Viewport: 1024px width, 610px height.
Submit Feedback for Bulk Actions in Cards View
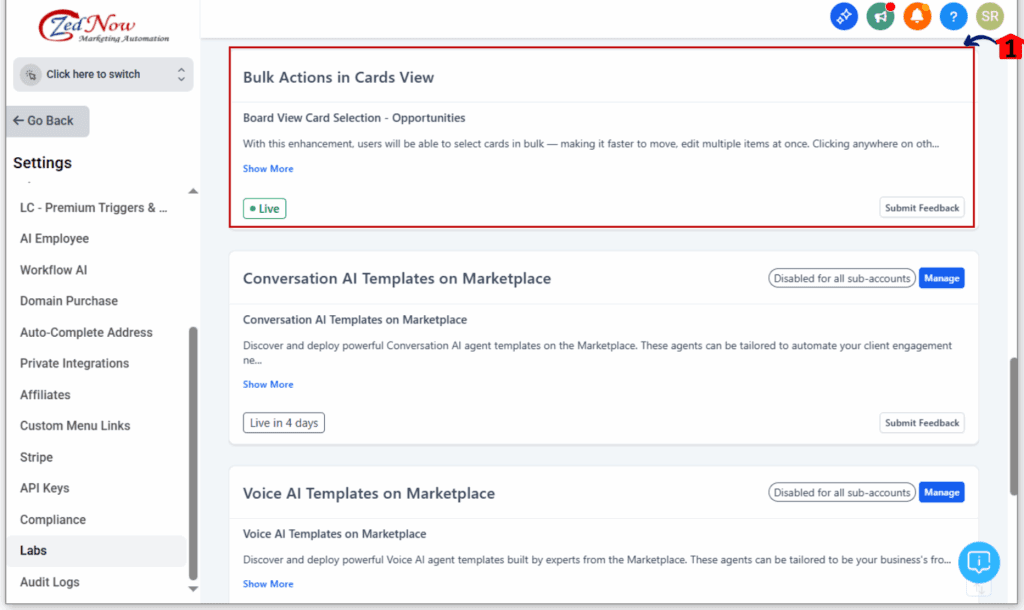click(x=922, y=208)
